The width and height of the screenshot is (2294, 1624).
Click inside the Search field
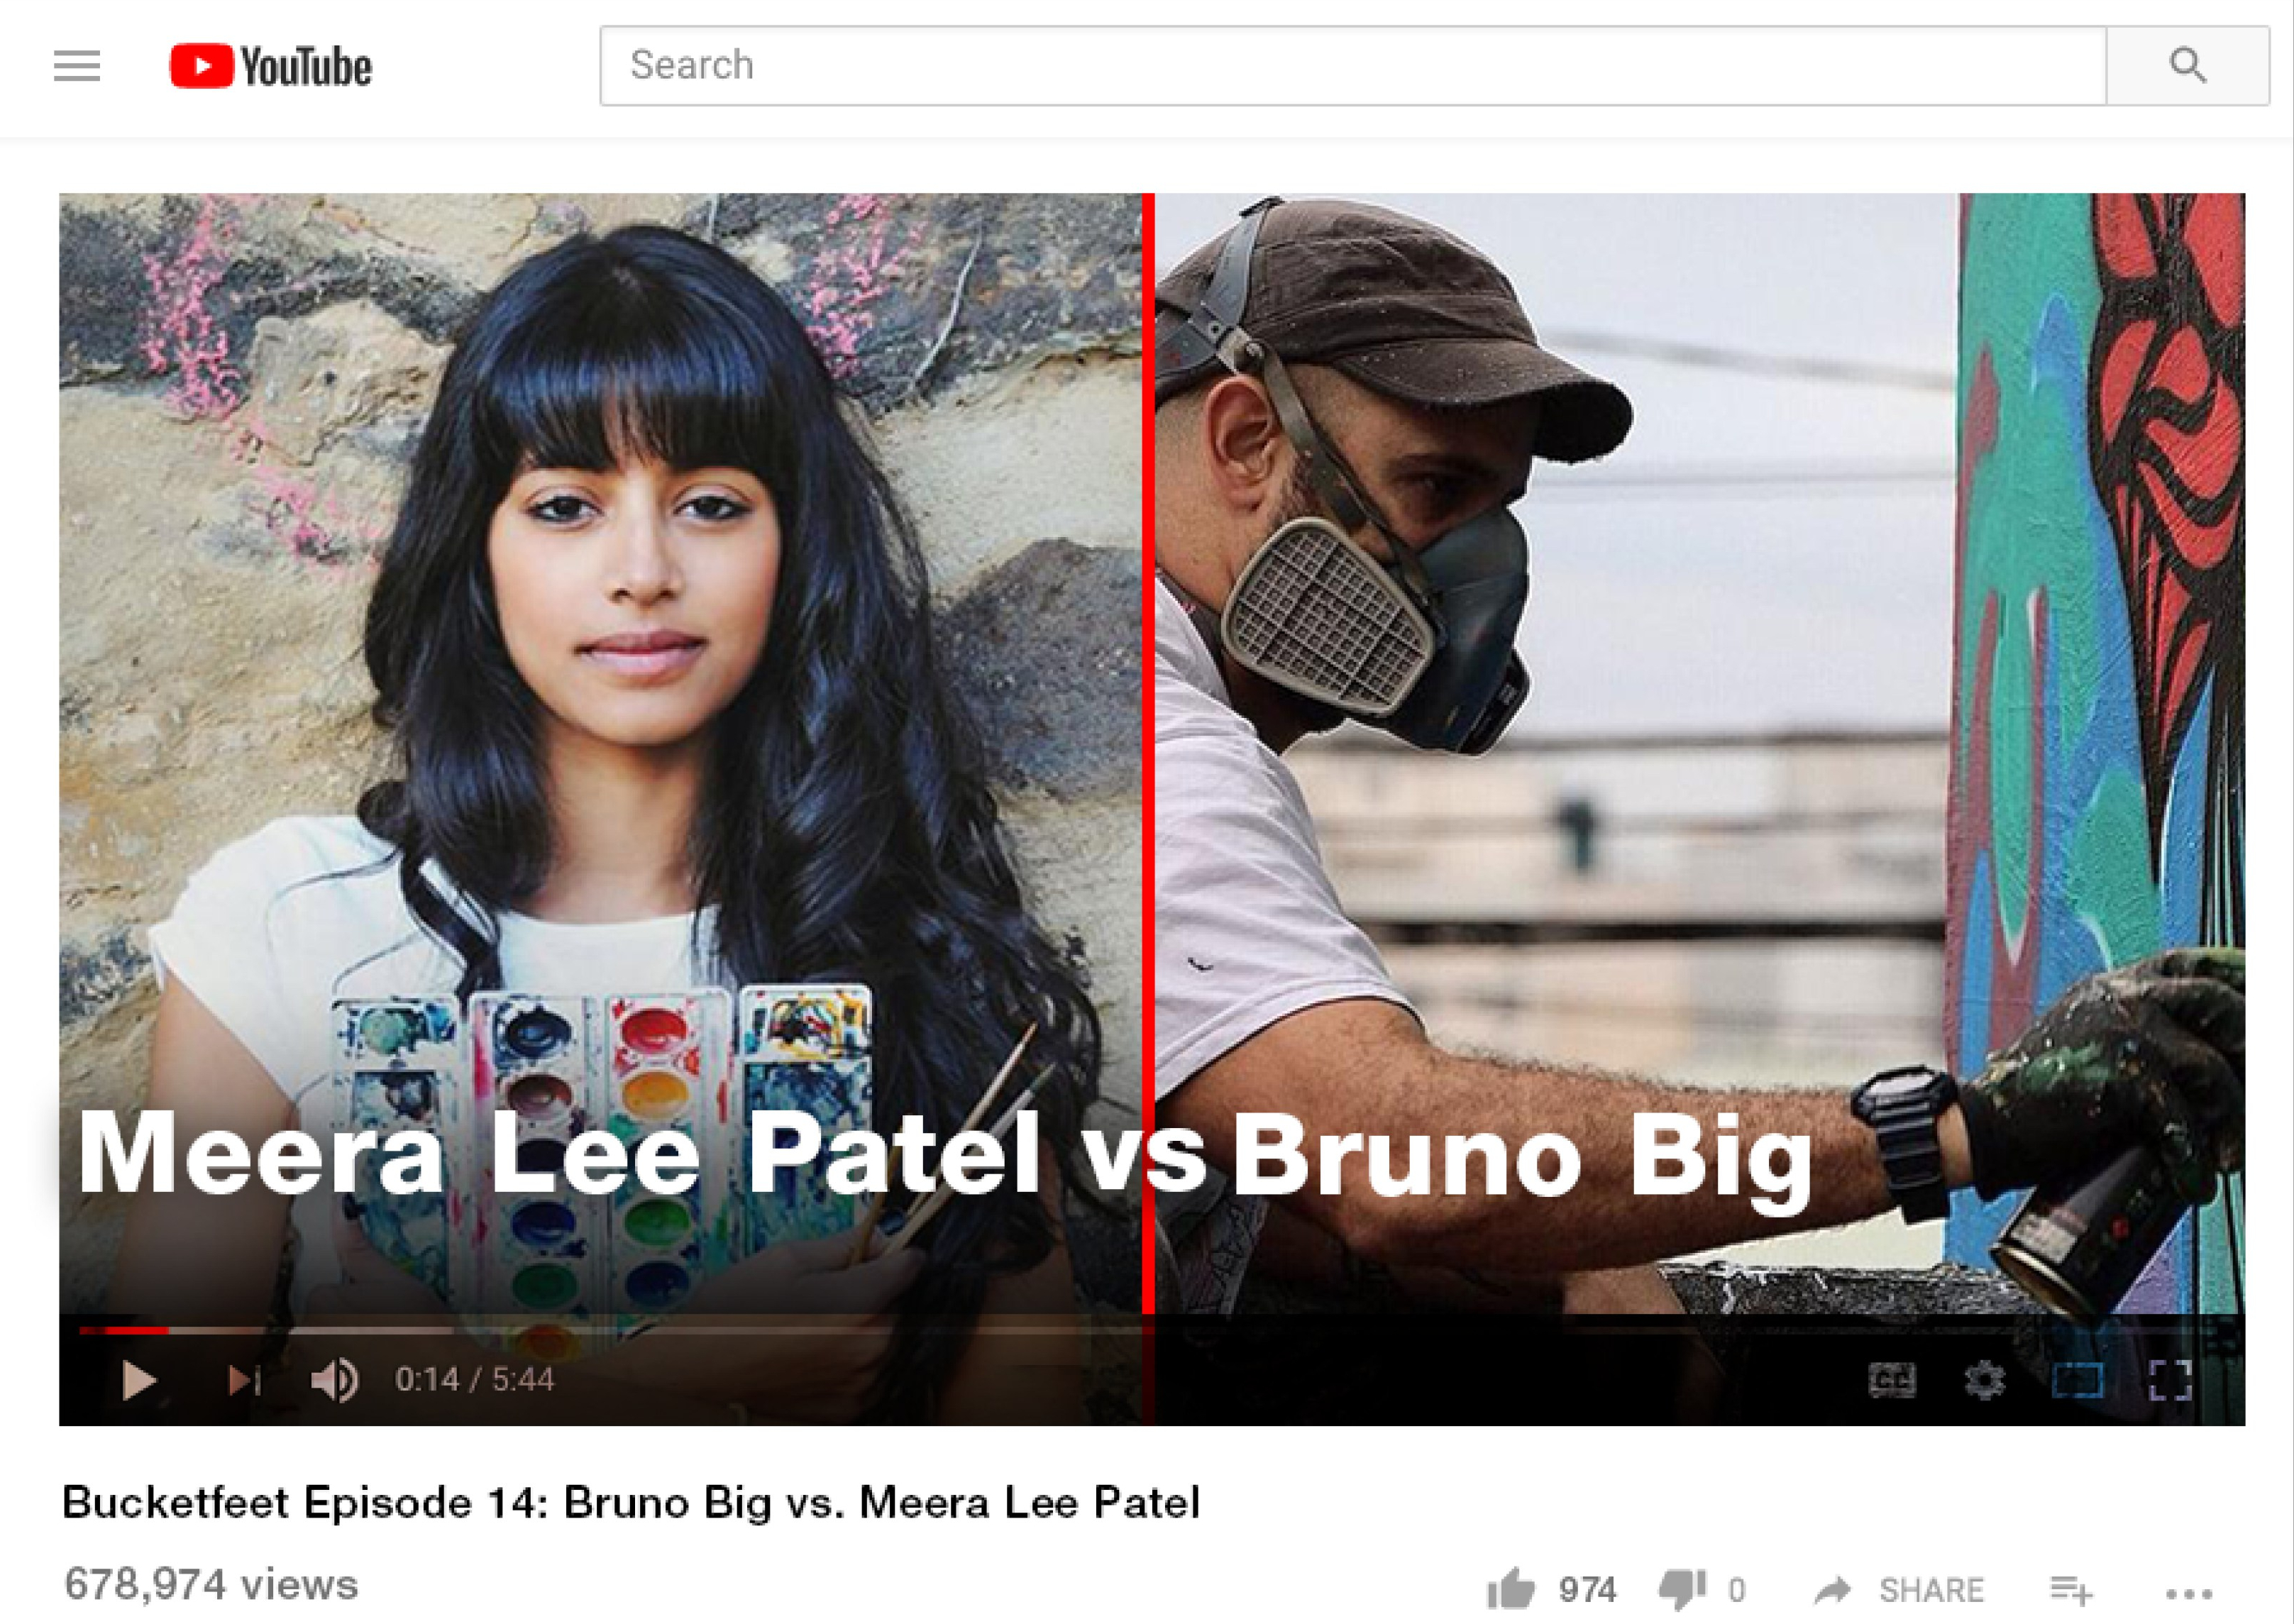pyautogui.click(x=1353, y=66)
